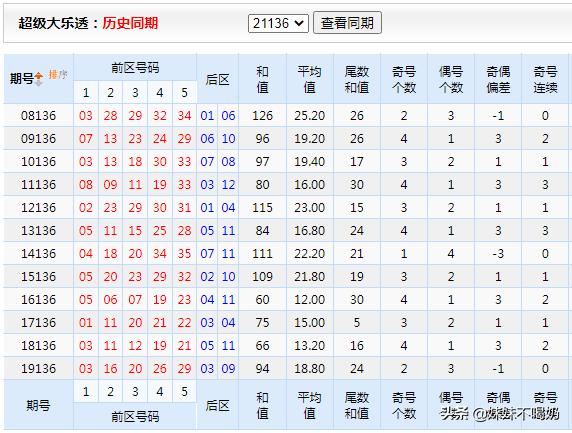Click red number 31 in row 12136
572x433 pixels.
coord(185,208)
